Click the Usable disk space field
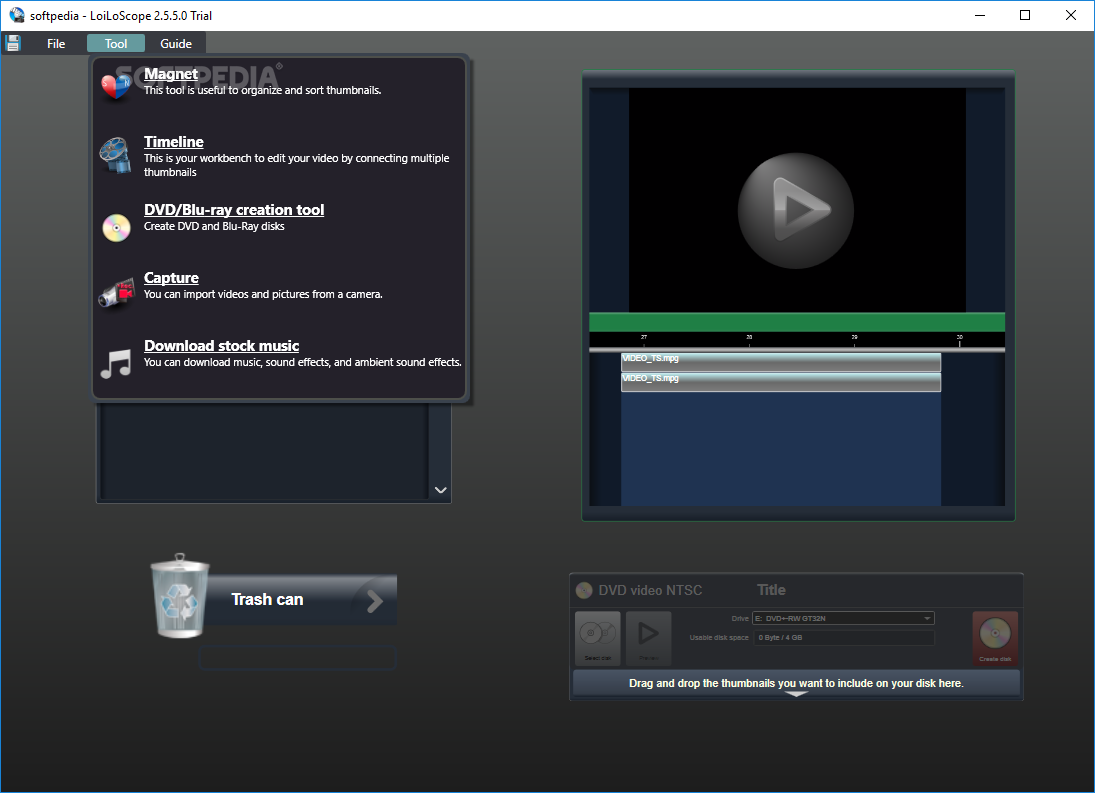The height and width of the screenshot is (793, 1095). point(844,637)
